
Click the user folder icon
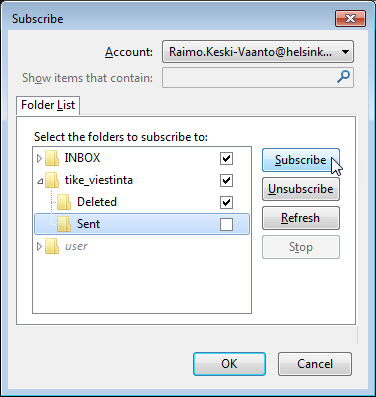(x=52, y=246)
